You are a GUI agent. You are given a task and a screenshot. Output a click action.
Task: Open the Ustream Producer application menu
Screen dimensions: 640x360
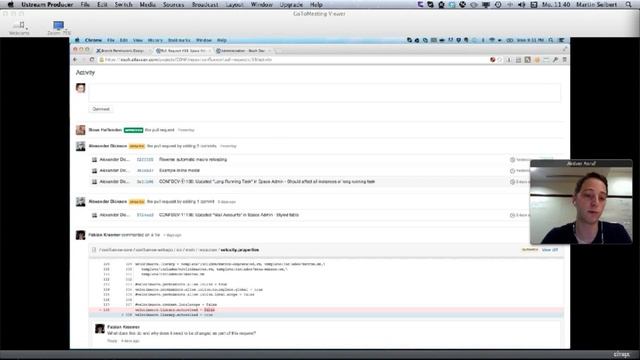point(47,4)
